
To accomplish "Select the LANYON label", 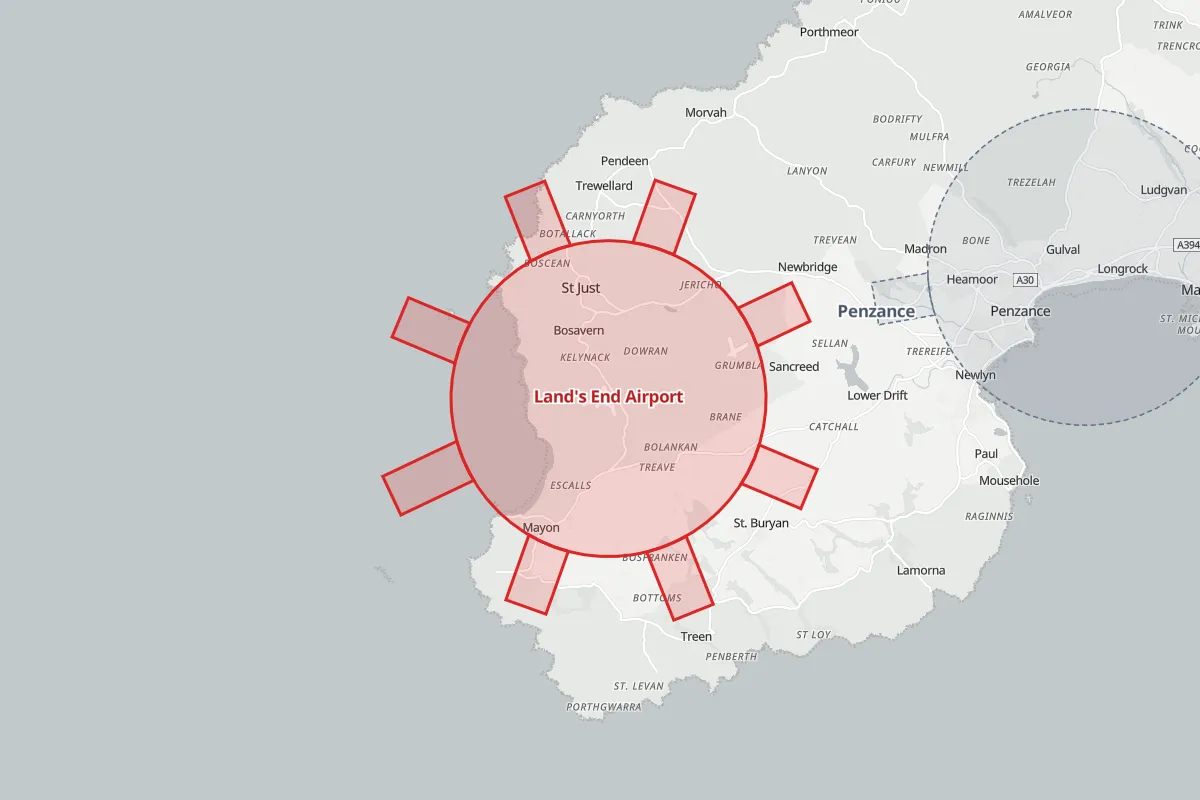I will pos(807,171).
